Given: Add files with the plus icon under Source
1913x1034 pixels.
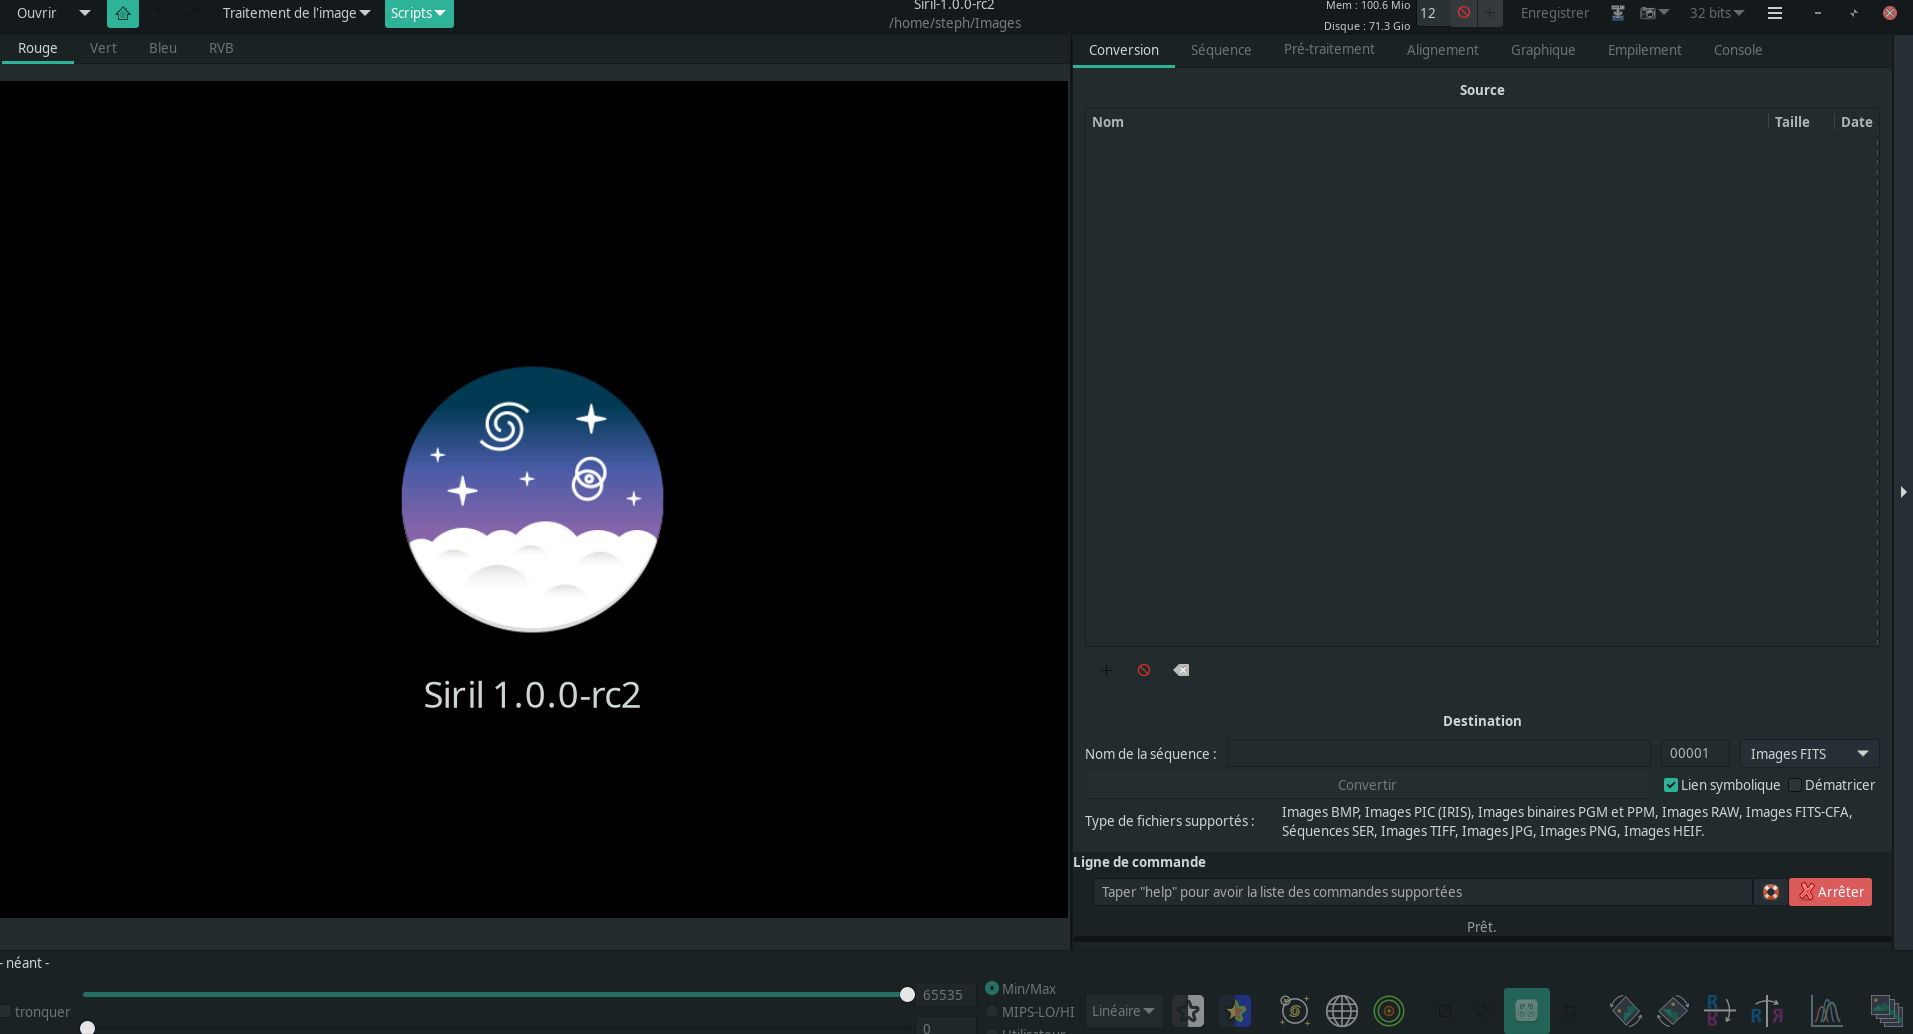Looking at the screenshot, I should coord(1106,670).
